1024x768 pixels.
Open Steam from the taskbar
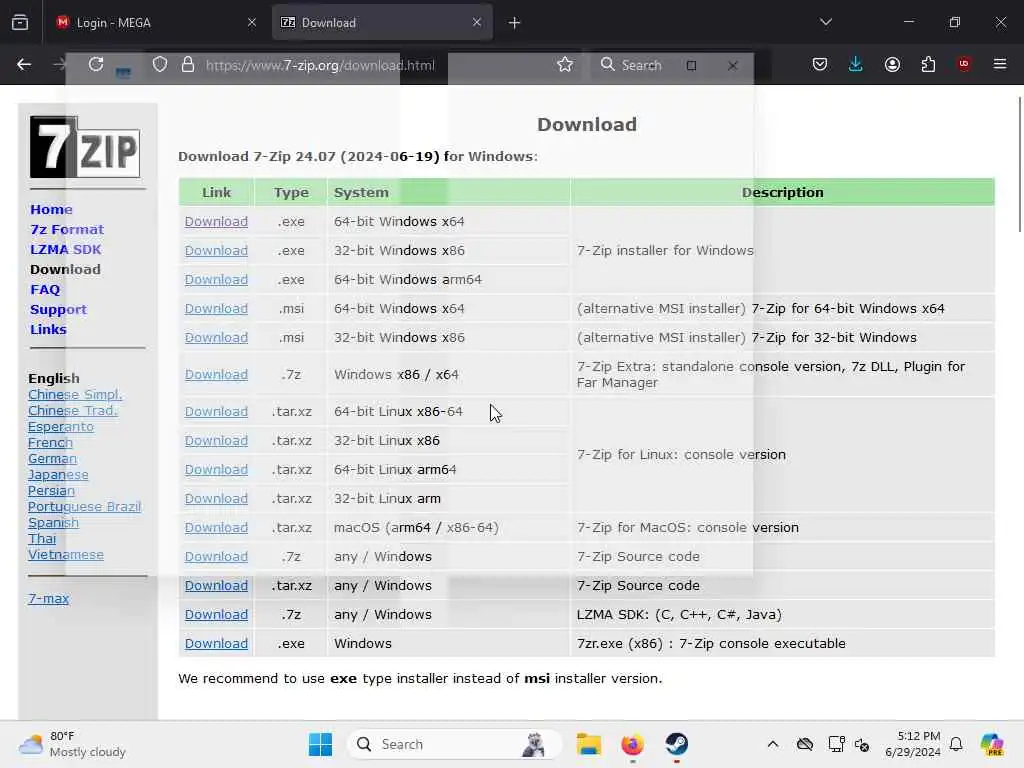pyautogui.click(x=677, y=744)
